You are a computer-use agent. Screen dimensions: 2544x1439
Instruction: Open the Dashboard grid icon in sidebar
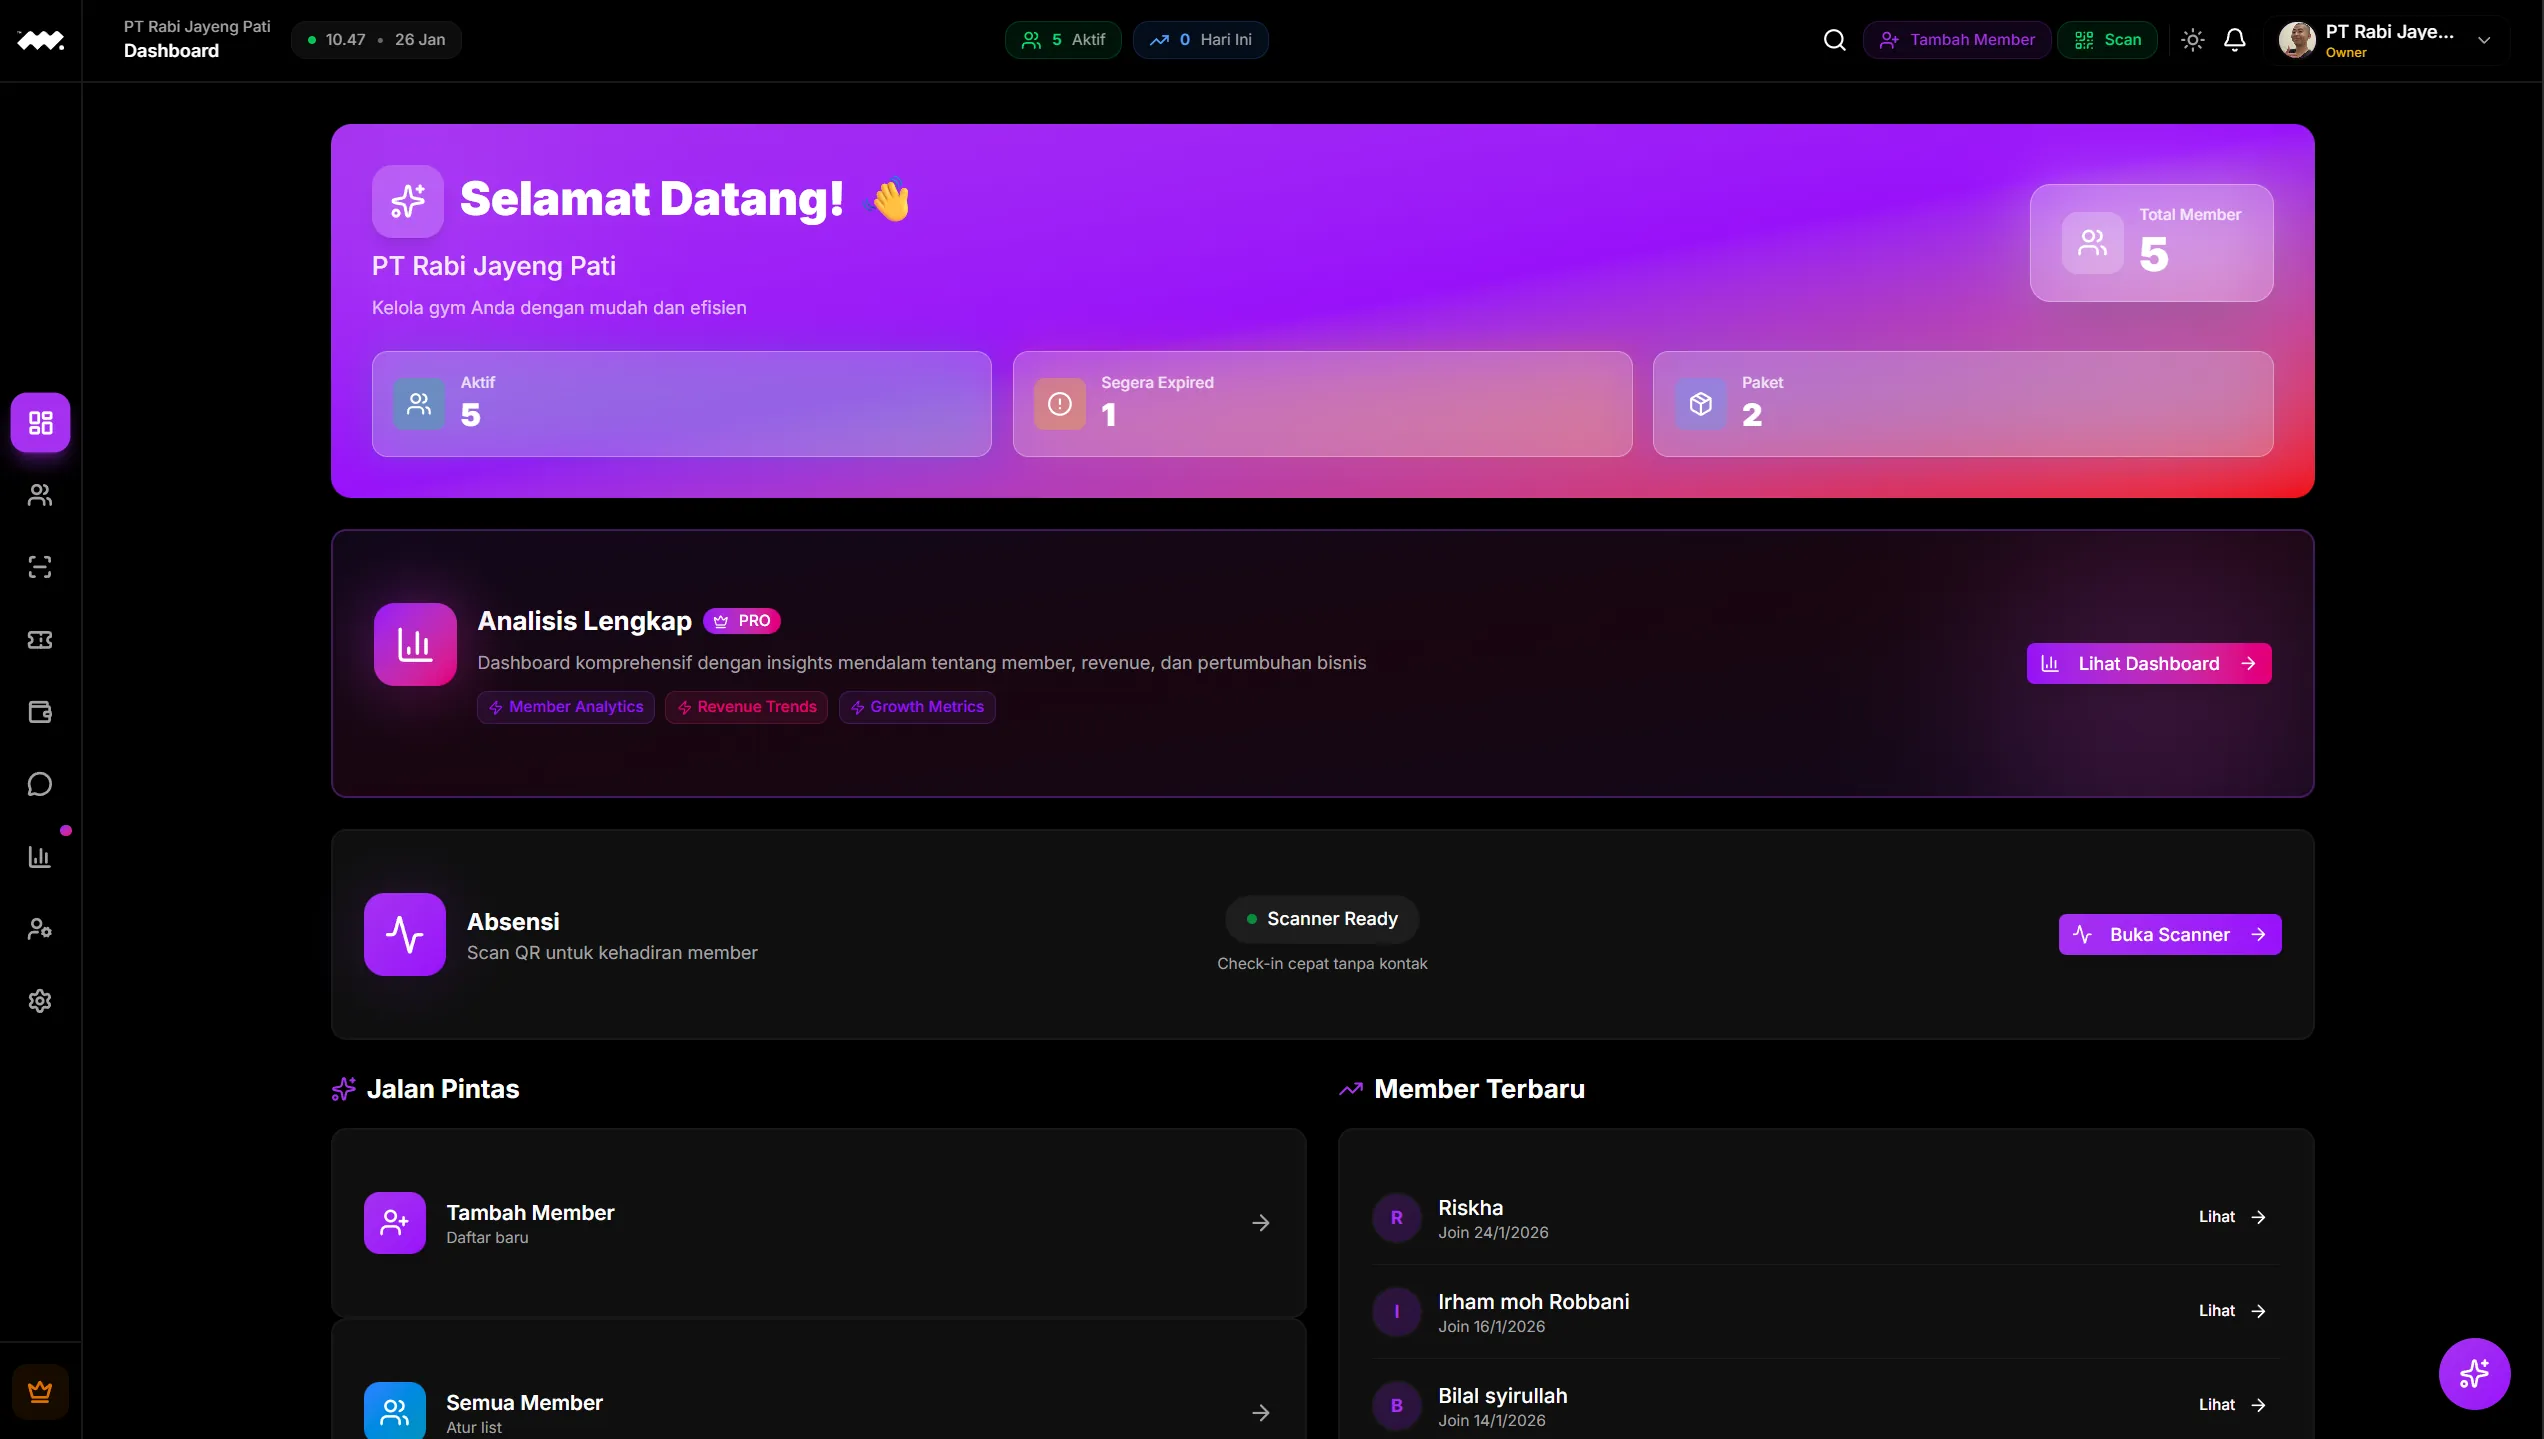40,422
